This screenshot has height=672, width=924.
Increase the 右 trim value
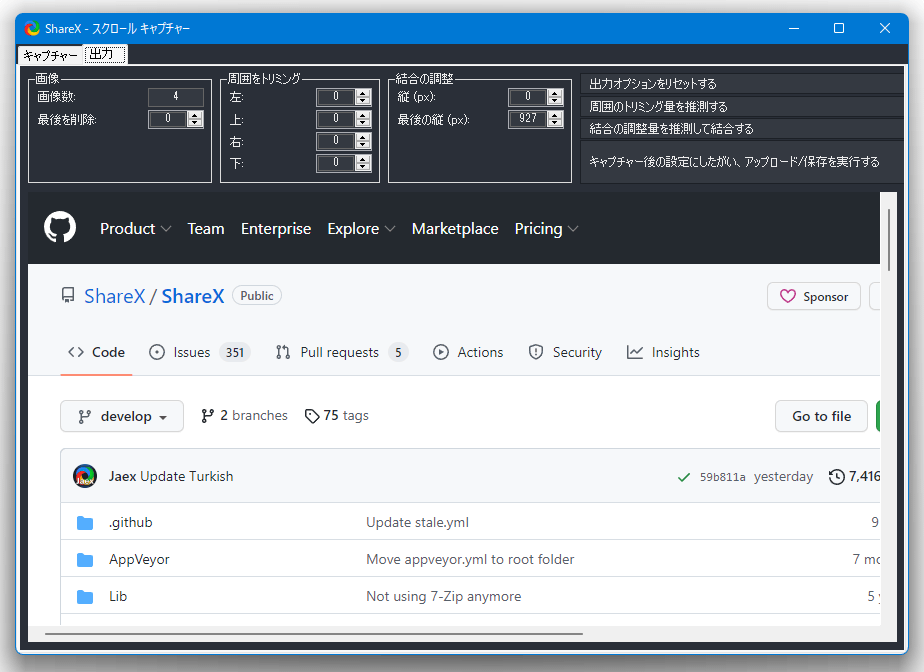(364, 137)
